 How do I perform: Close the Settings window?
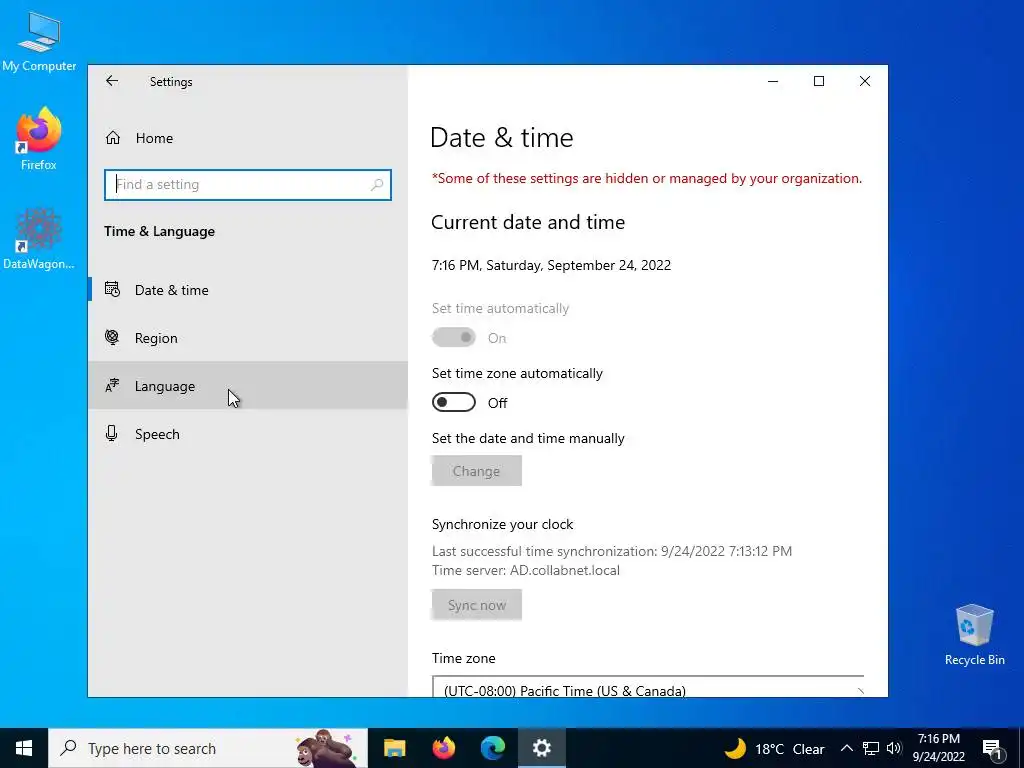[x=865, y=81]
